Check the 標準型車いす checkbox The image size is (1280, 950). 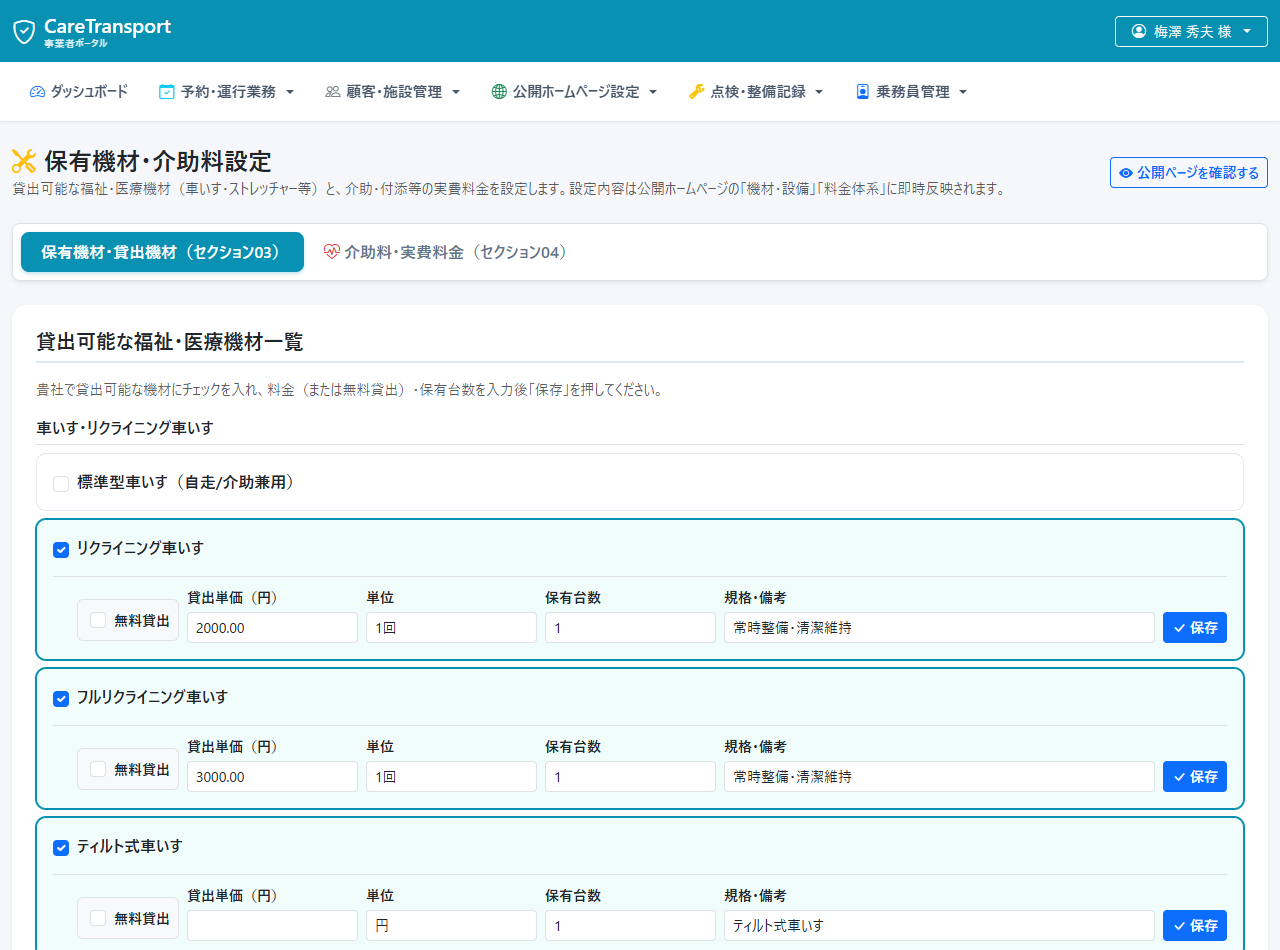tap(61, 484)
